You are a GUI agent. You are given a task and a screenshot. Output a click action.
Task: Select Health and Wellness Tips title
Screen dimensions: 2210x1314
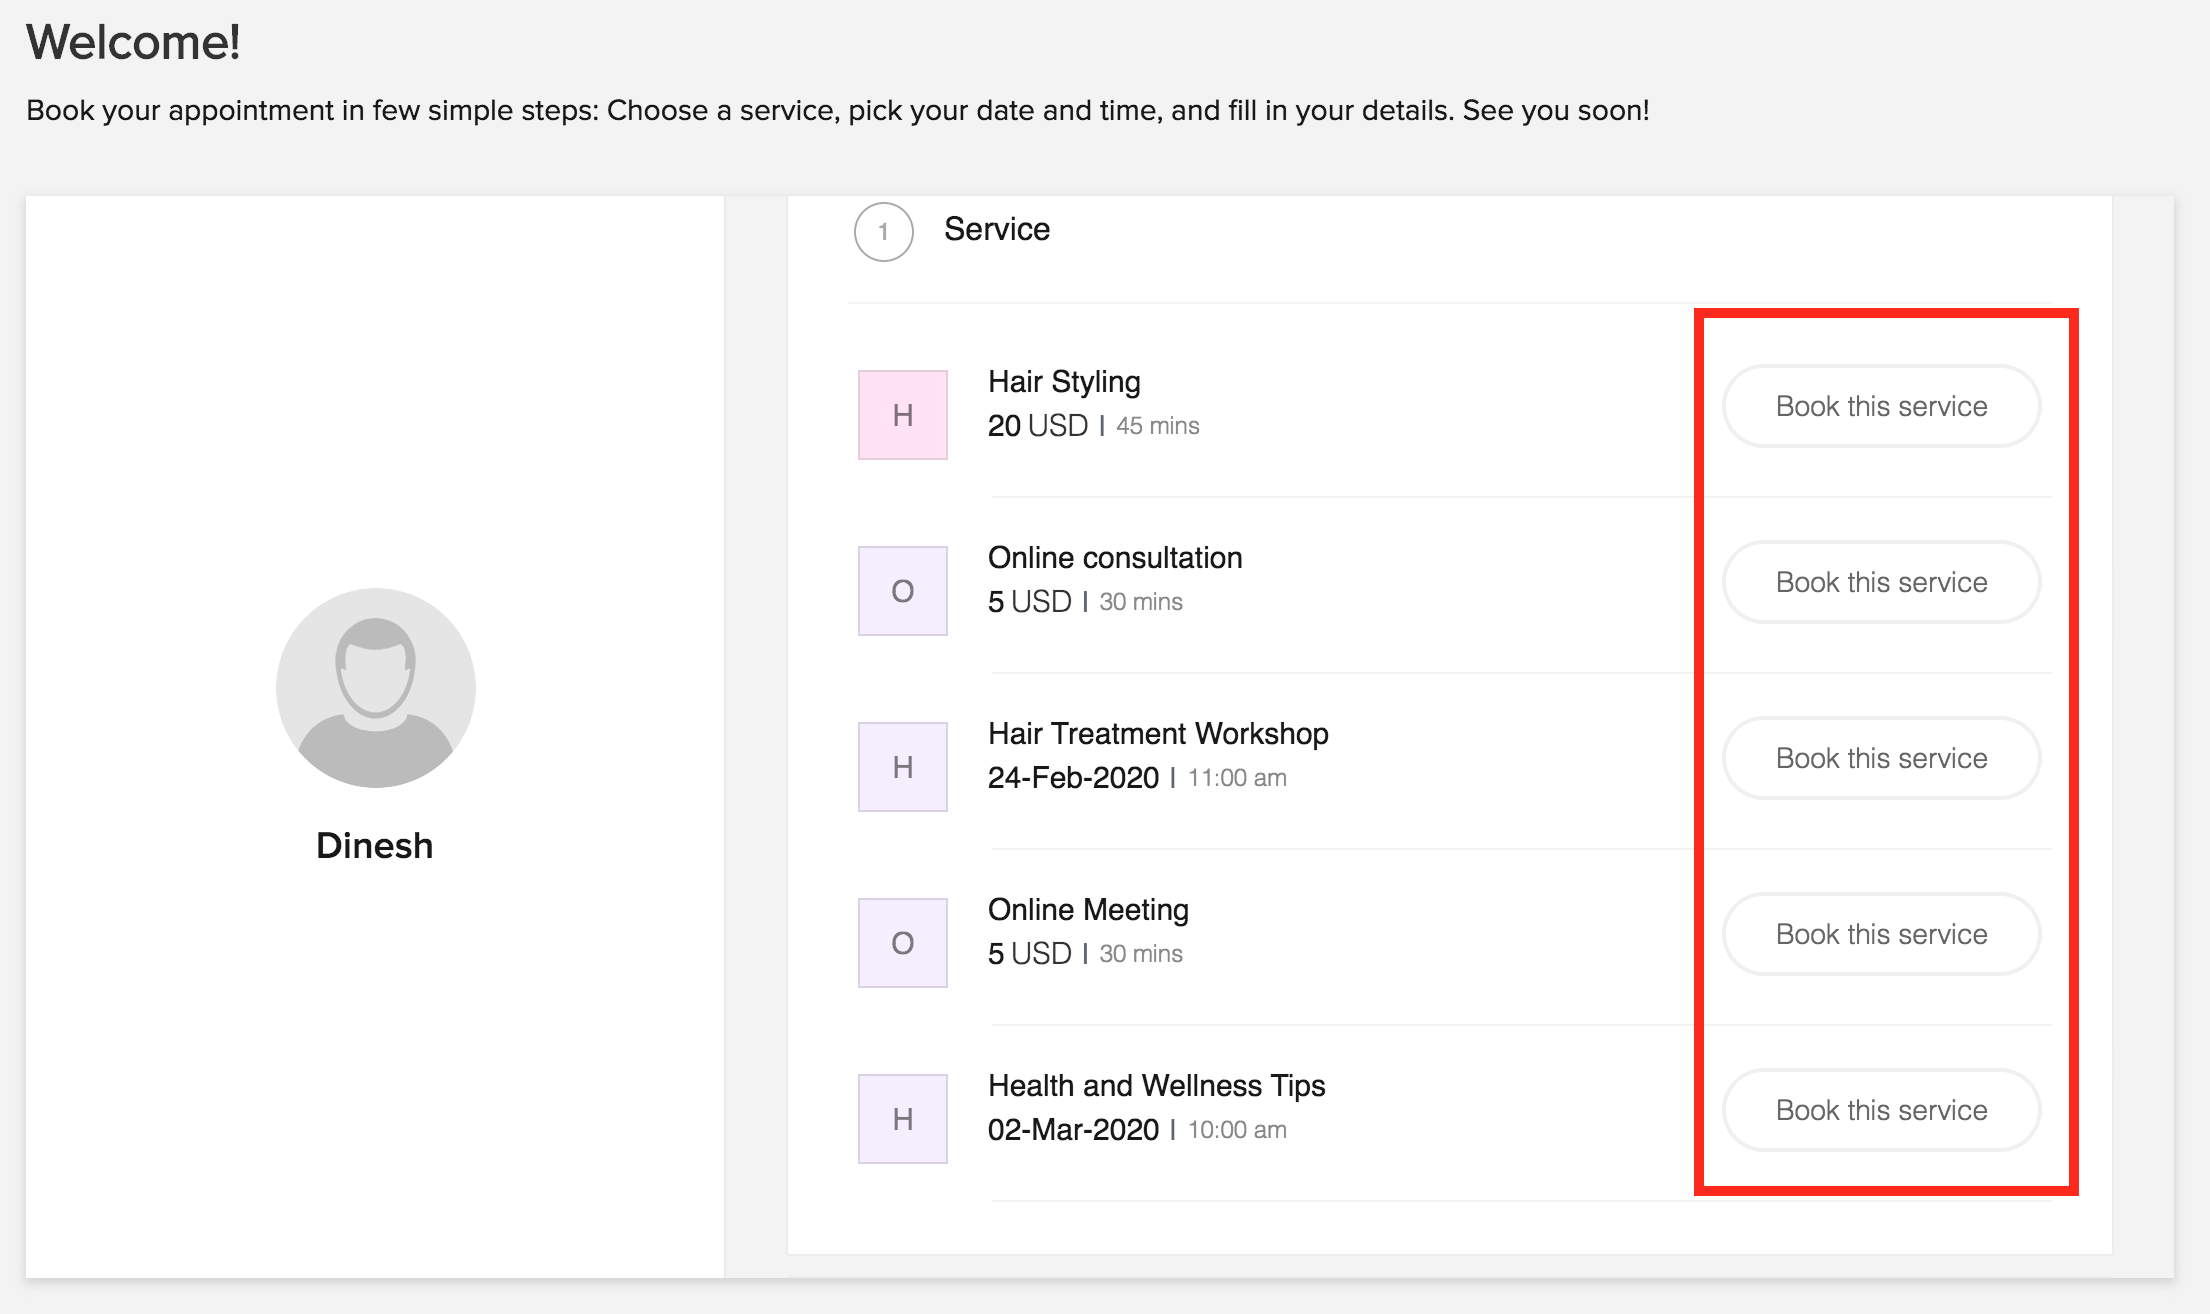point(1155,1086)
